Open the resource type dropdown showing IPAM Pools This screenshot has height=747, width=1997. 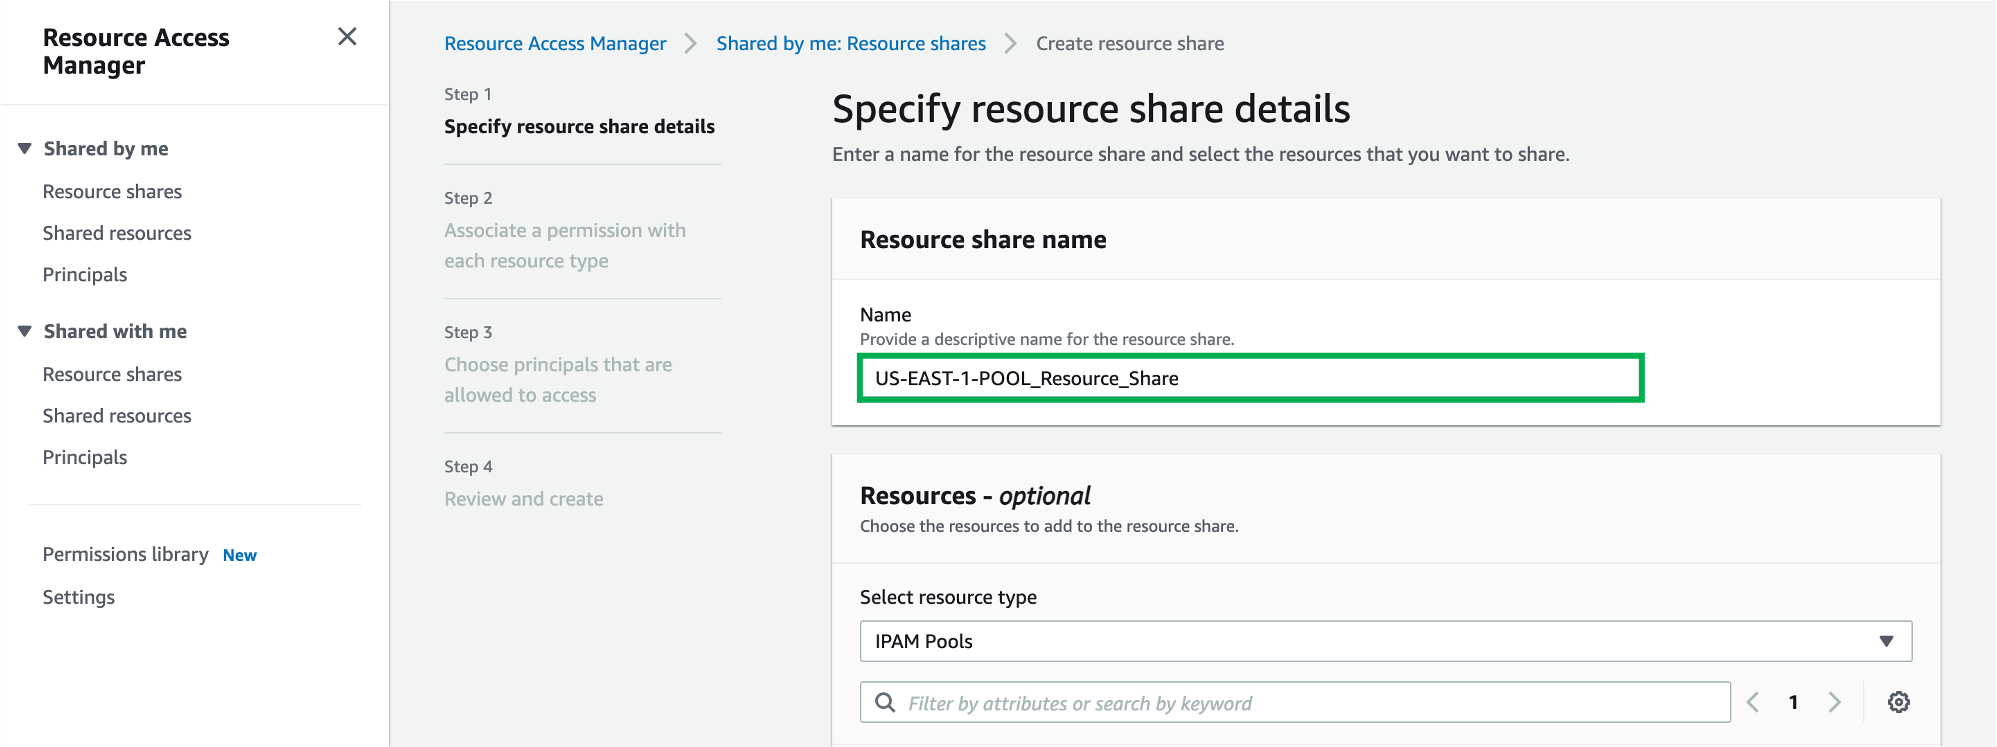point(1385,641)
